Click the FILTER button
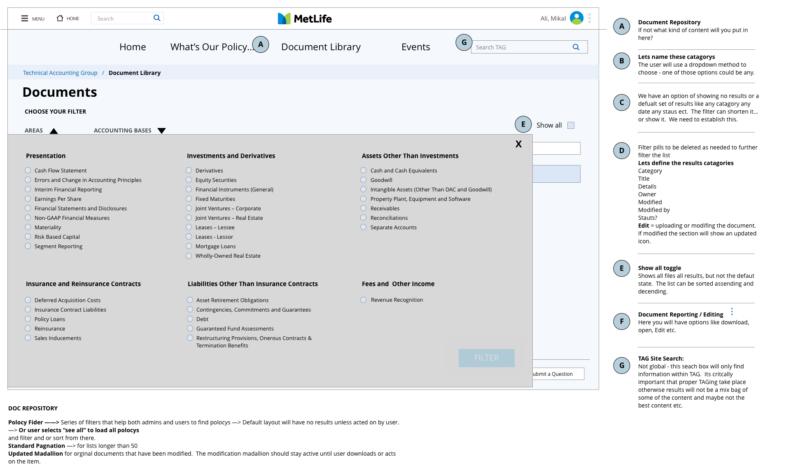The width and height of the screenshot is (800, 475). pyautogui.click(x=487, y=358)
